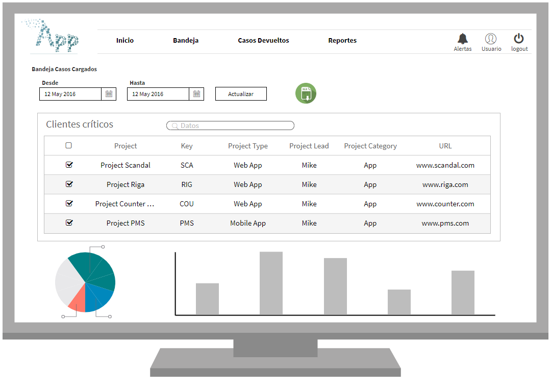This screenshot has width=551, height=377.
Task: Select the teal slice of pie chart
Action: click(x=97, y=270)
